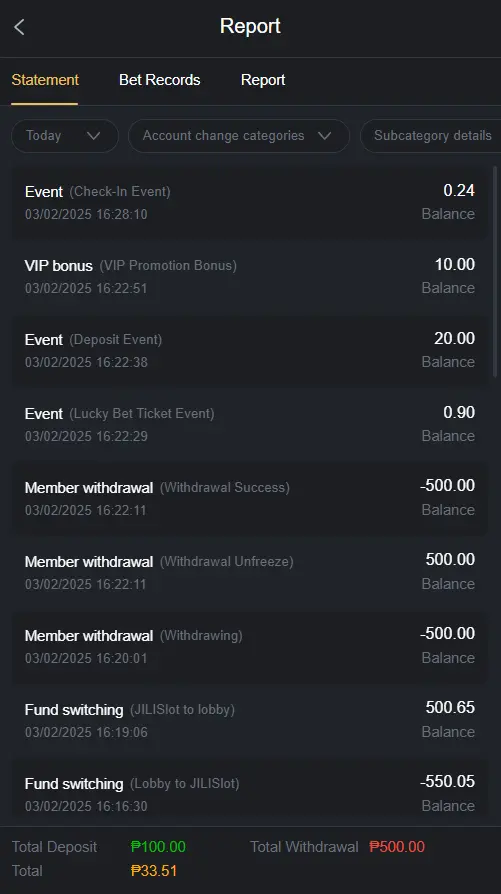Open the Subcategory details filter
This screenshot has width=501, height=894.
pyautogui.click(x=431, y=136)
